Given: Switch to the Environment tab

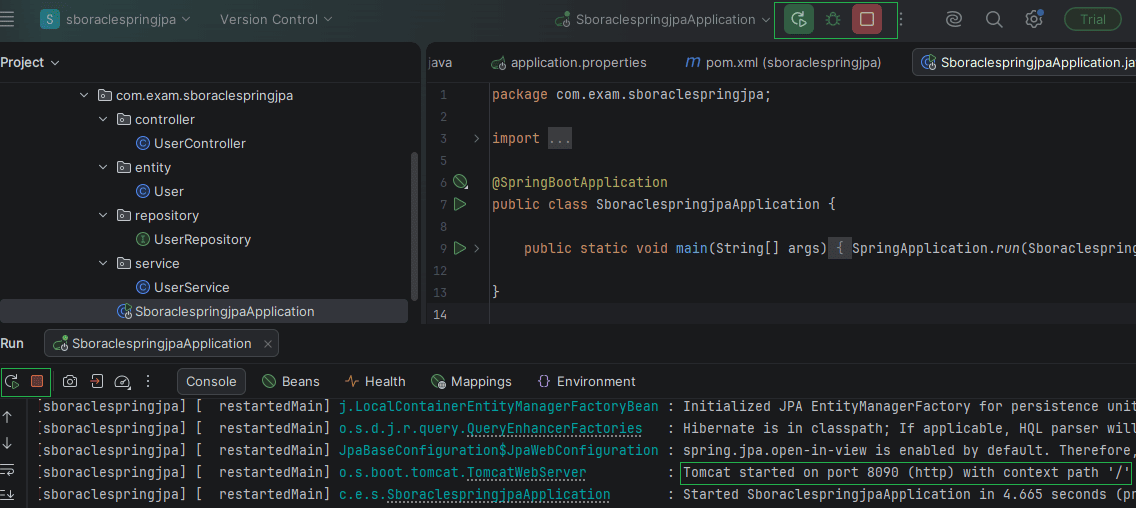Looking at the screenshot, I should coord(586,381).
